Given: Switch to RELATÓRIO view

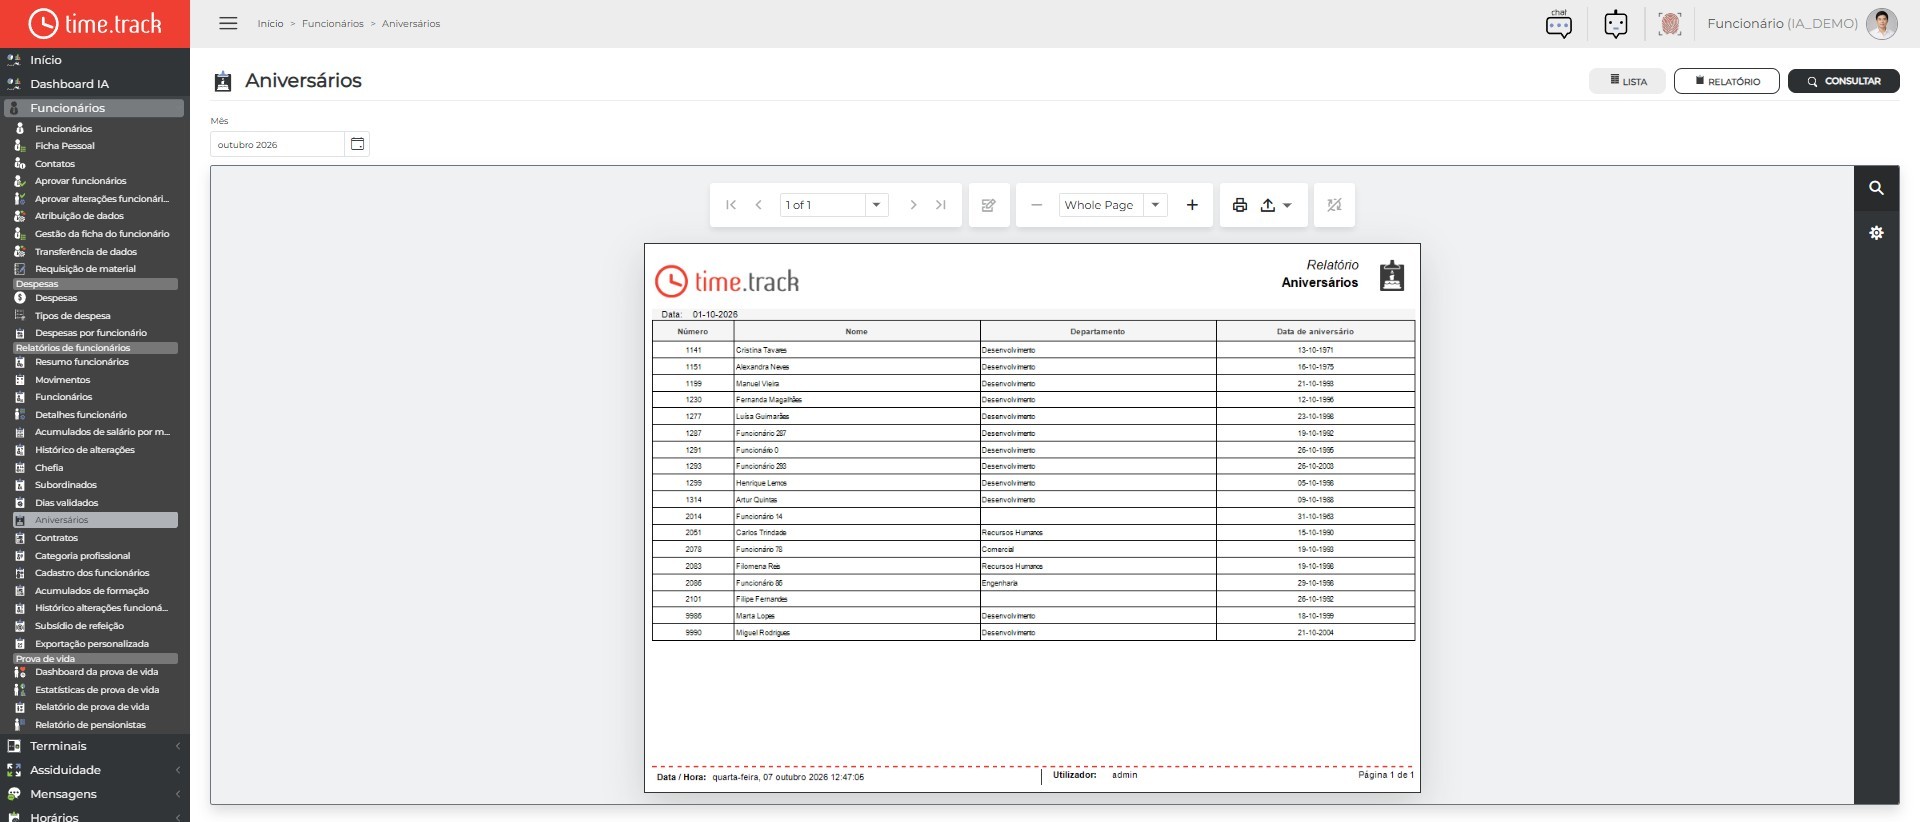Looking at the screenshot, I should click(1727, 81).
